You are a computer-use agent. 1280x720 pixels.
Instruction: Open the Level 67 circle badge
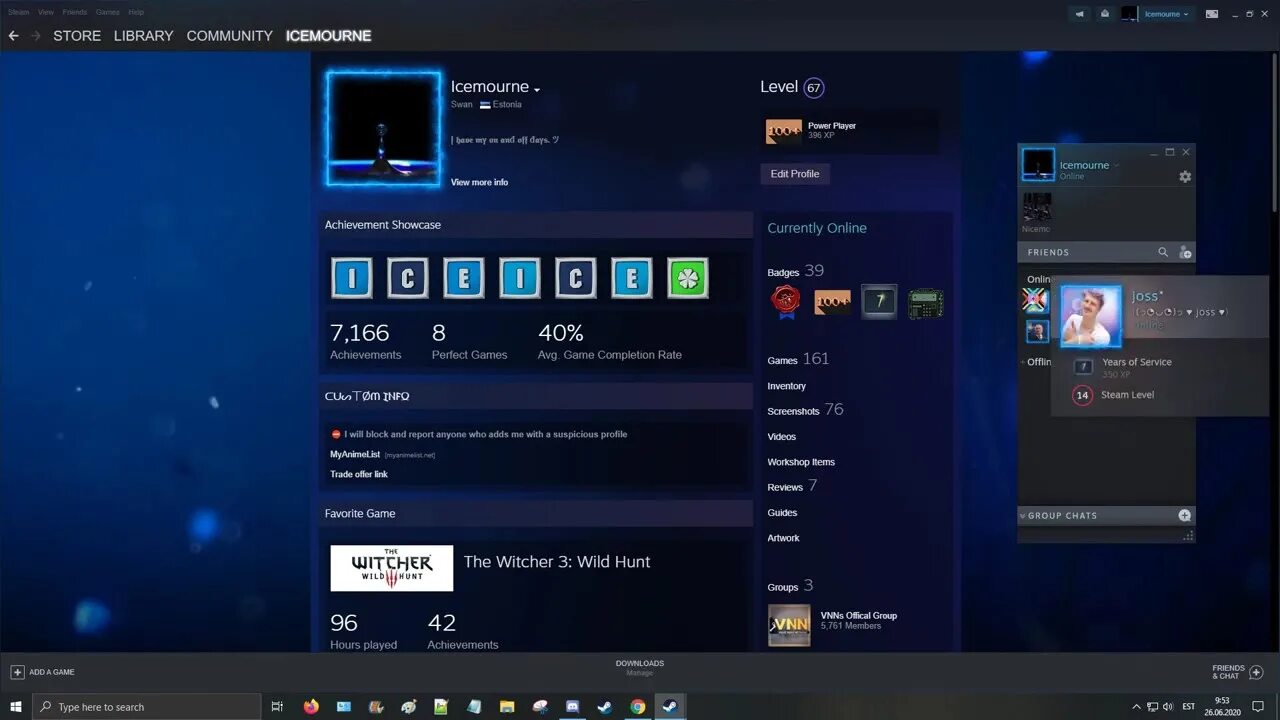coord(814,88)
